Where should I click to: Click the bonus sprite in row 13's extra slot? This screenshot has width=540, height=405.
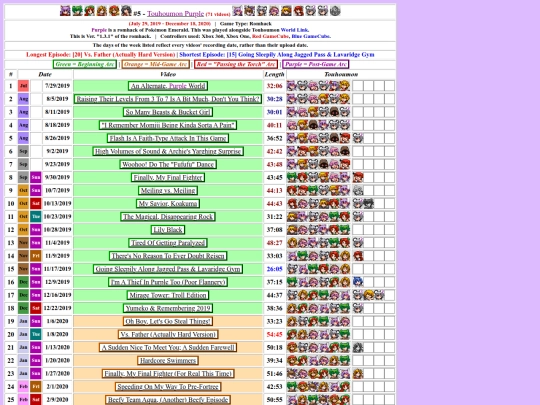358,243
